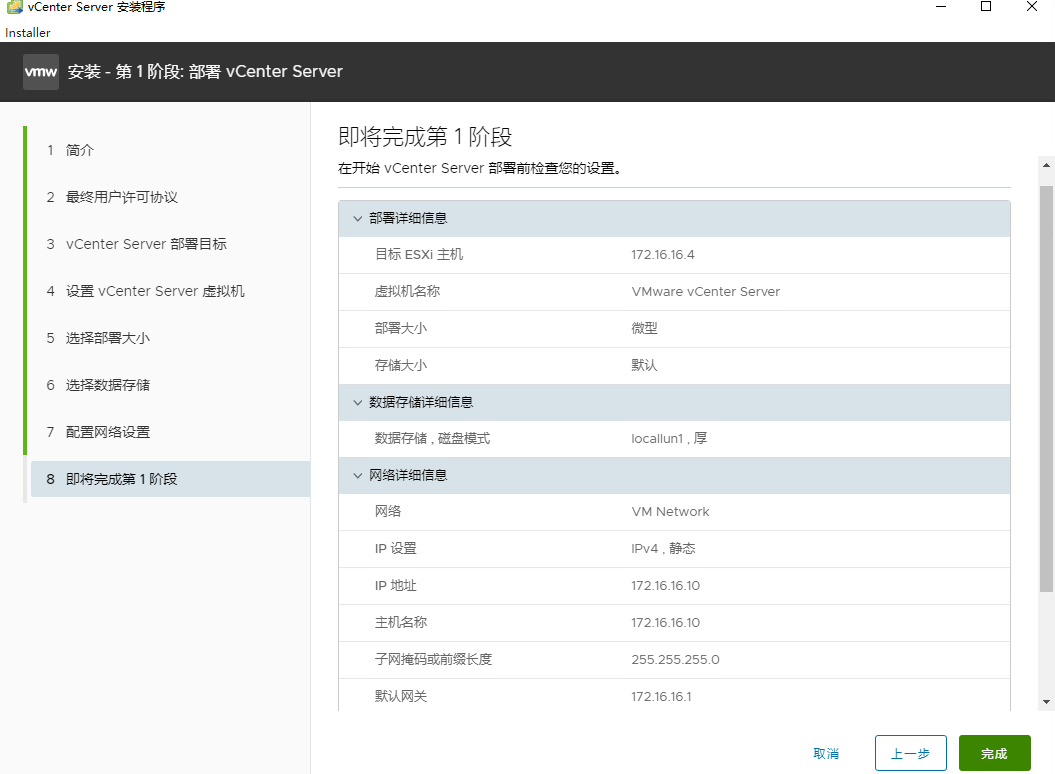The width and height of the screenshot is (1055, 774).
Task: Click the 微型 deployment size value
Action: click(644, 328)
